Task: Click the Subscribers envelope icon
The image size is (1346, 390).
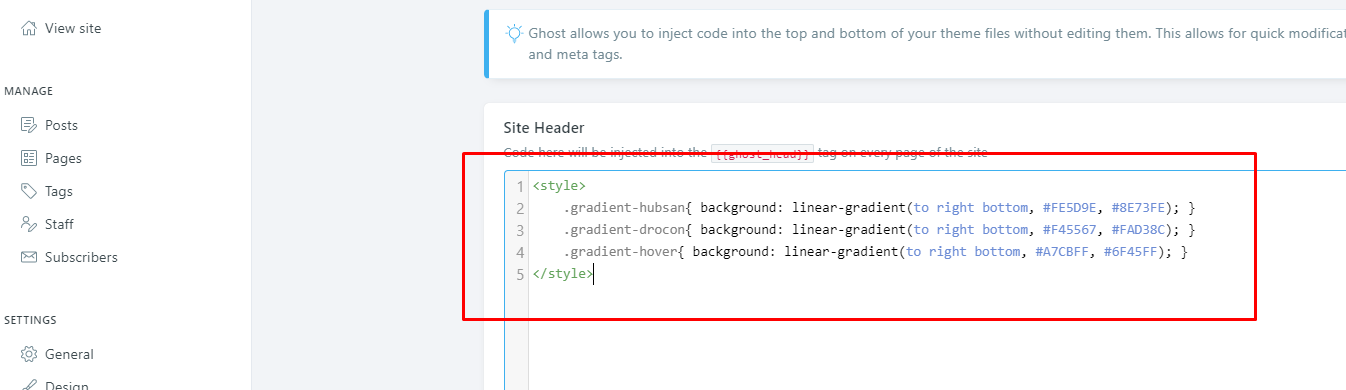Action: (29, 257)
